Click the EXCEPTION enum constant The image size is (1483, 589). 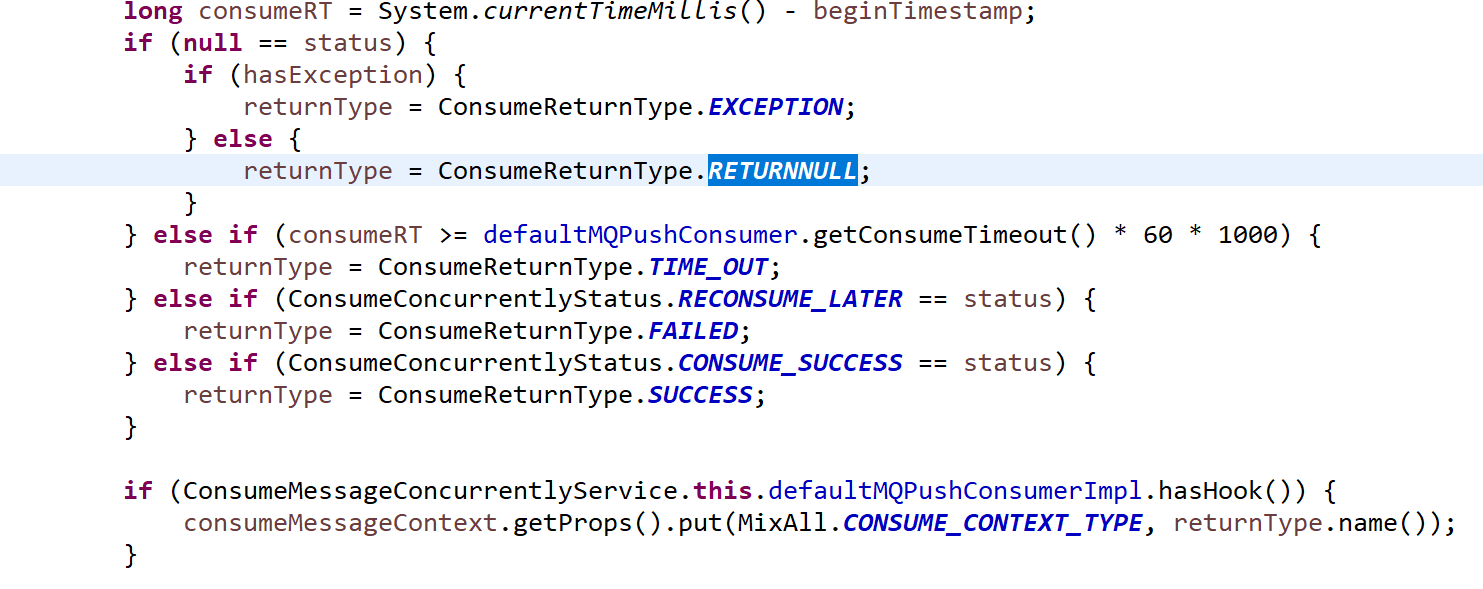(x=775, y=107)
